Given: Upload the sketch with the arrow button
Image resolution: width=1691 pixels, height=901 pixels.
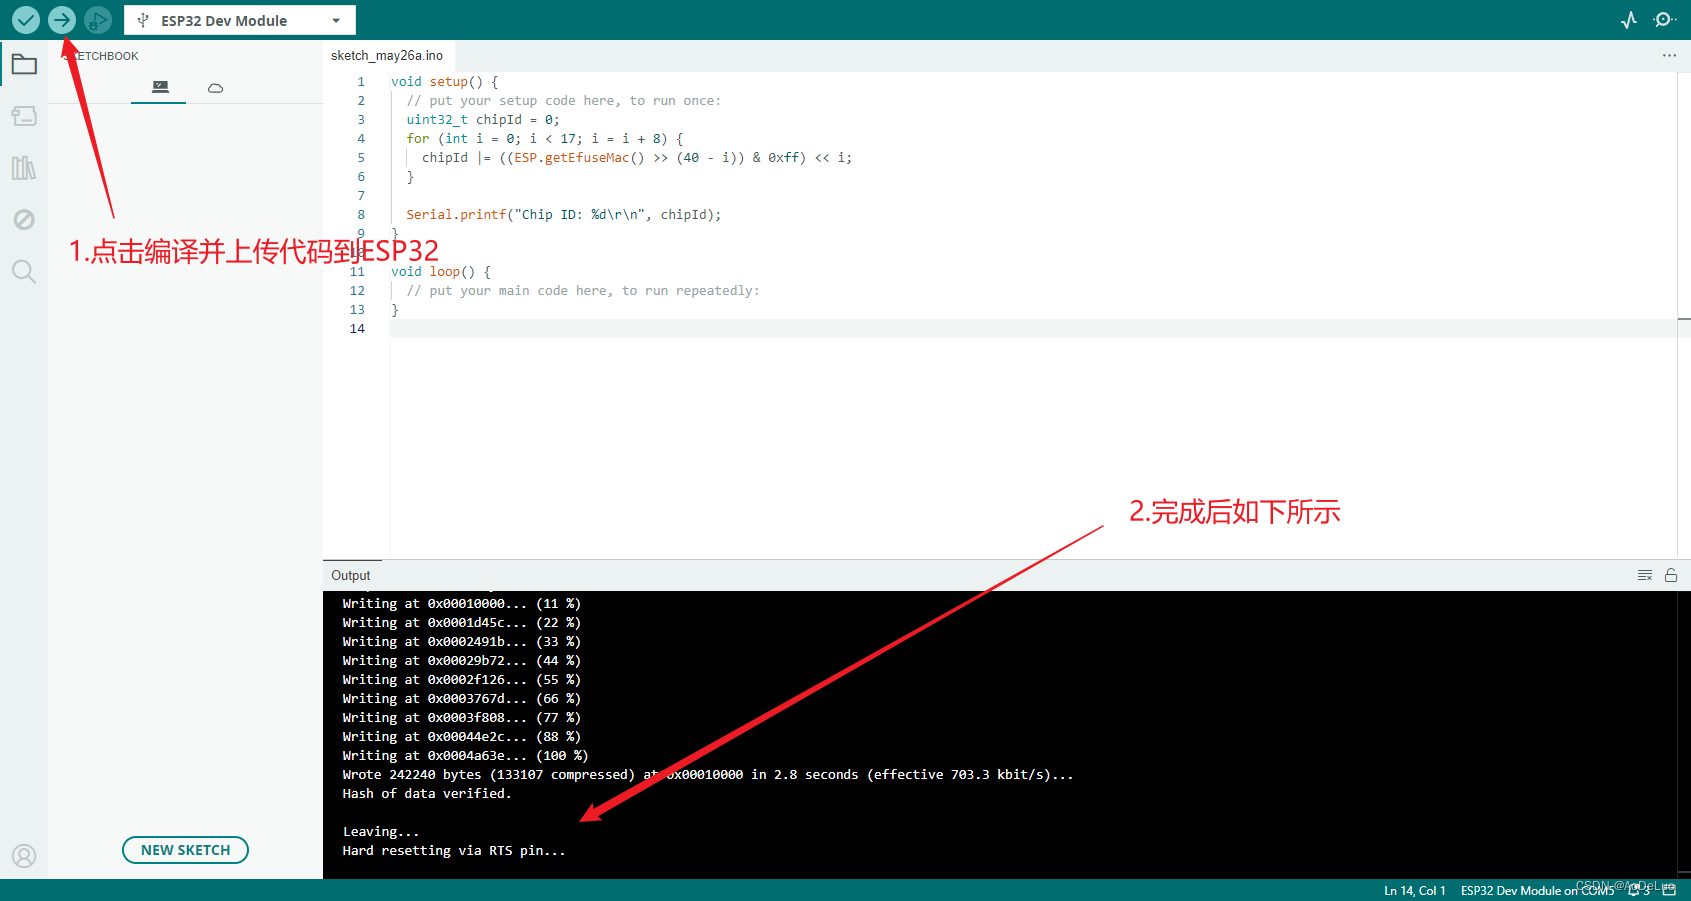Looking at the screenshot, I should [62, 20].
